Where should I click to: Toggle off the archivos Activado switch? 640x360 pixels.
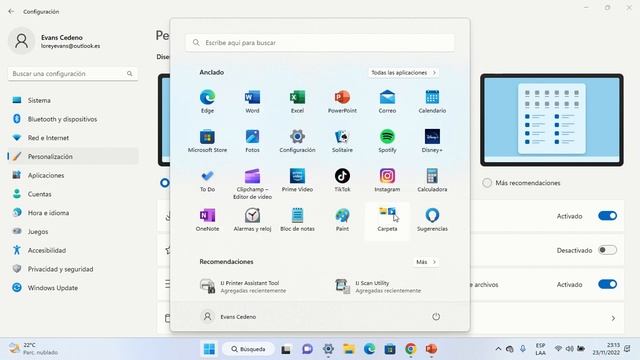[x=607, y=284]
